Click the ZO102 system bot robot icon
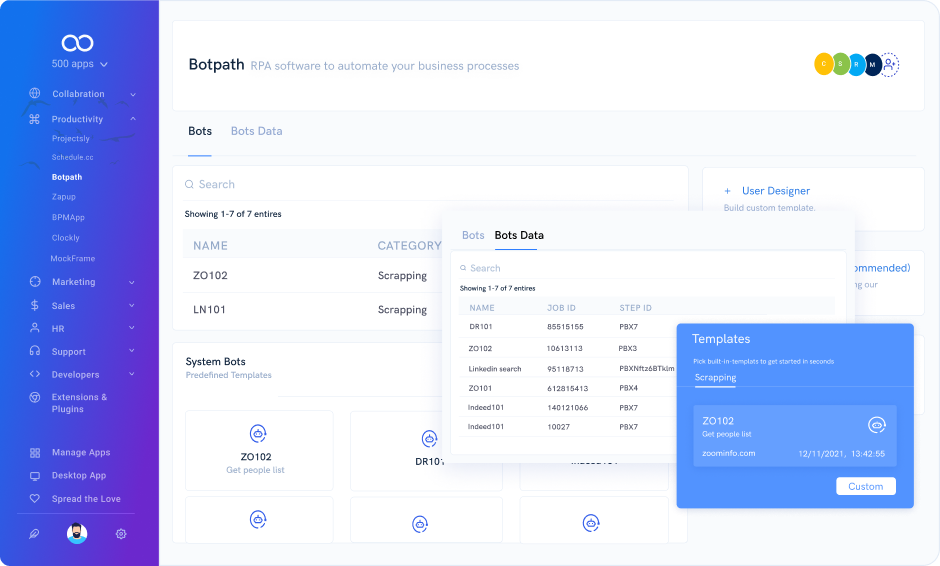The width and height of the screenshot is (940, 566). [x=259, y=433]
